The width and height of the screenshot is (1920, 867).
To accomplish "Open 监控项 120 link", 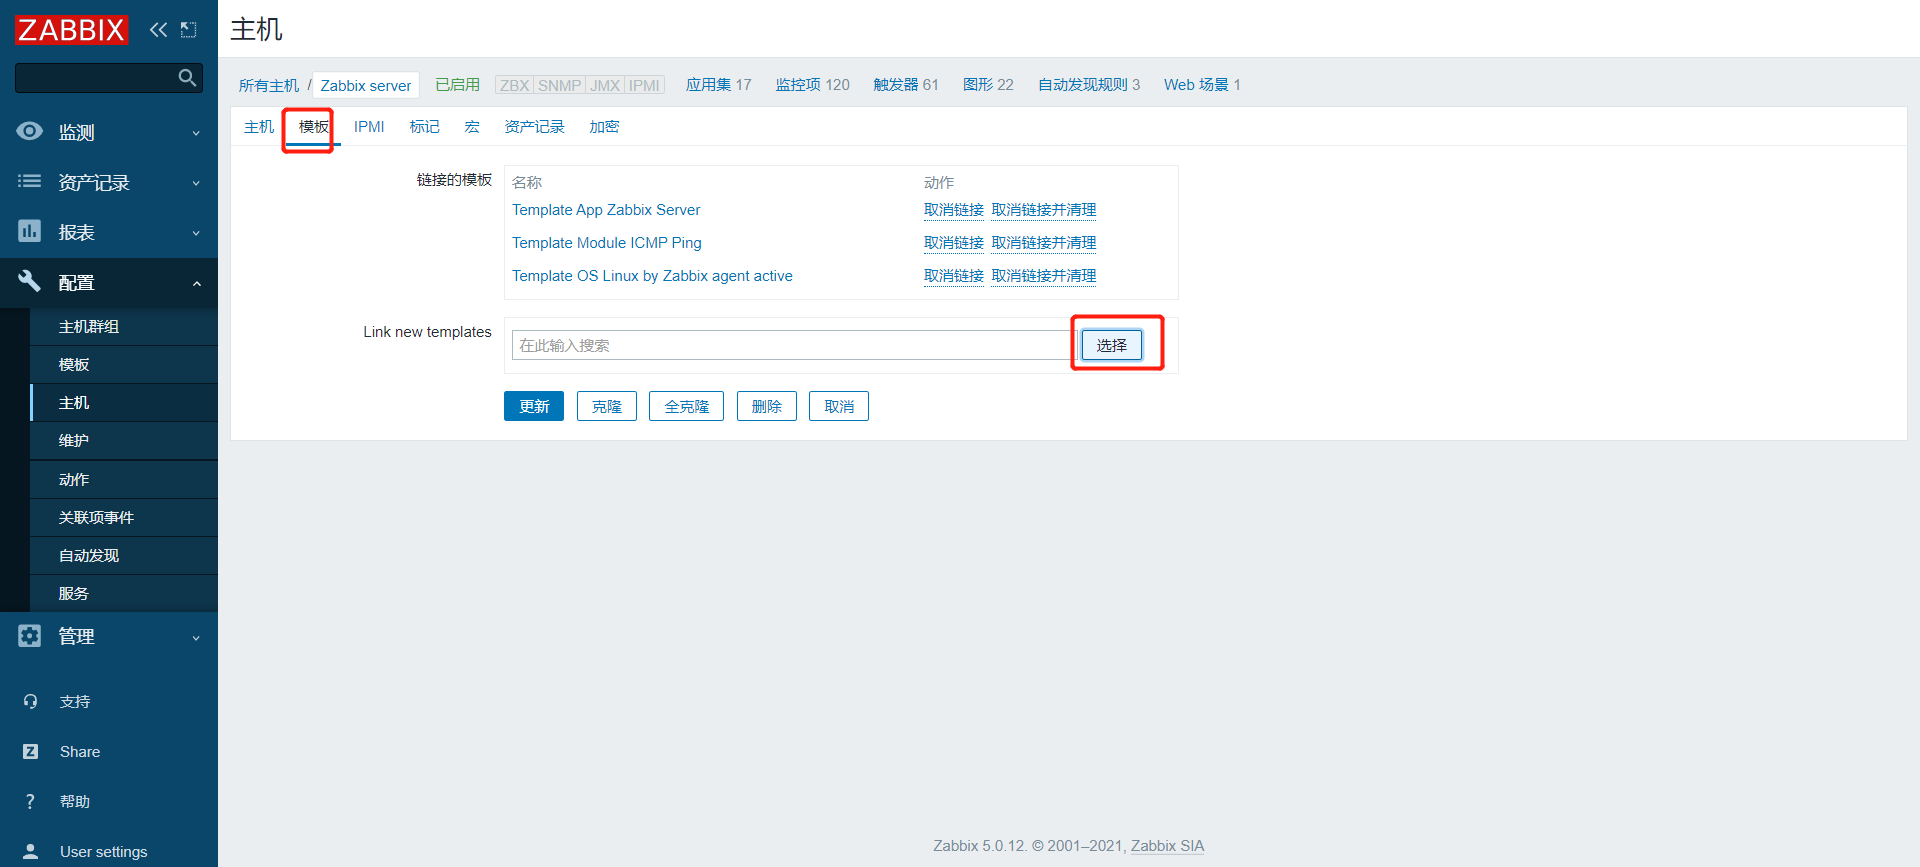I will [x=813, y=85].
